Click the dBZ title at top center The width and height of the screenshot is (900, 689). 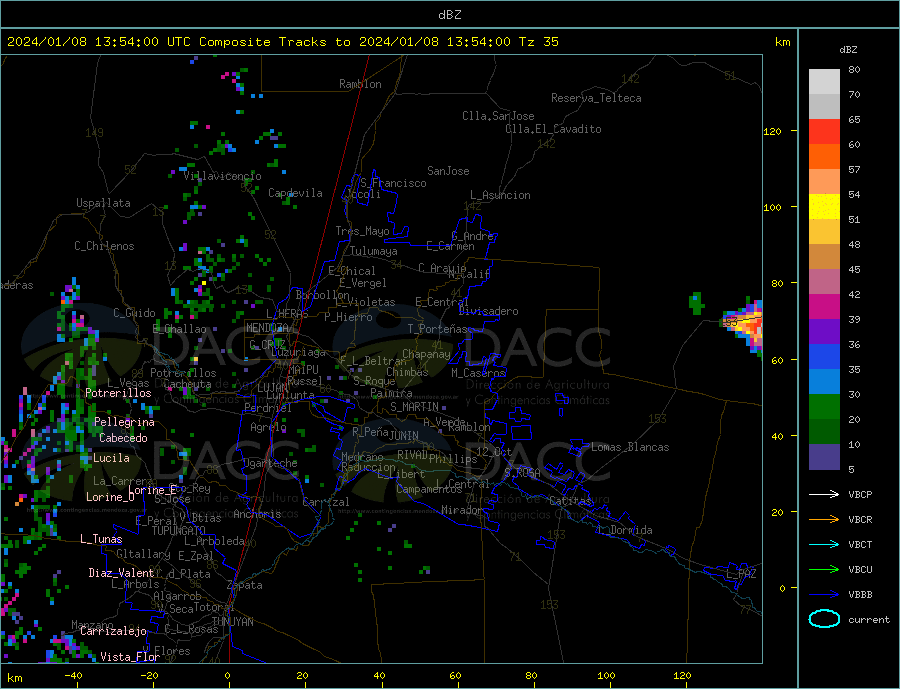click(x=449, y=15)
